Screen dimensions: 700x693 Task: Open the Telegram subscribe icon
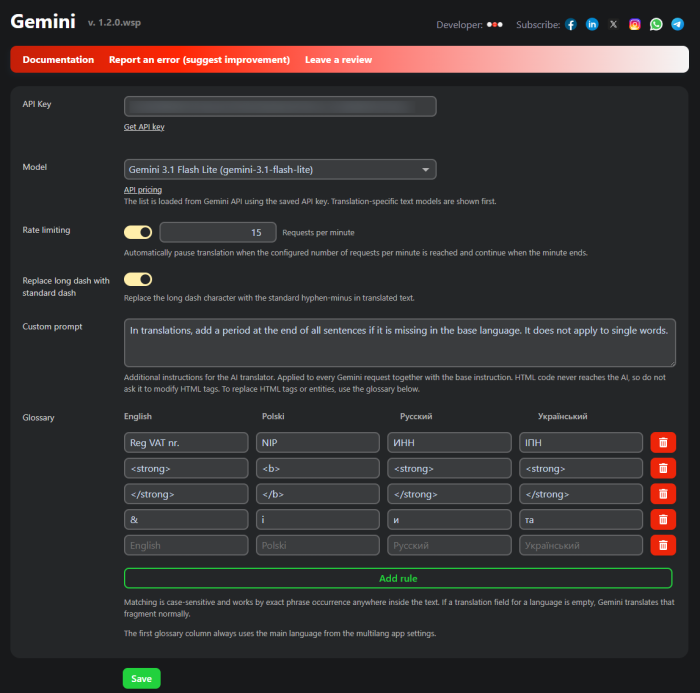677,25
